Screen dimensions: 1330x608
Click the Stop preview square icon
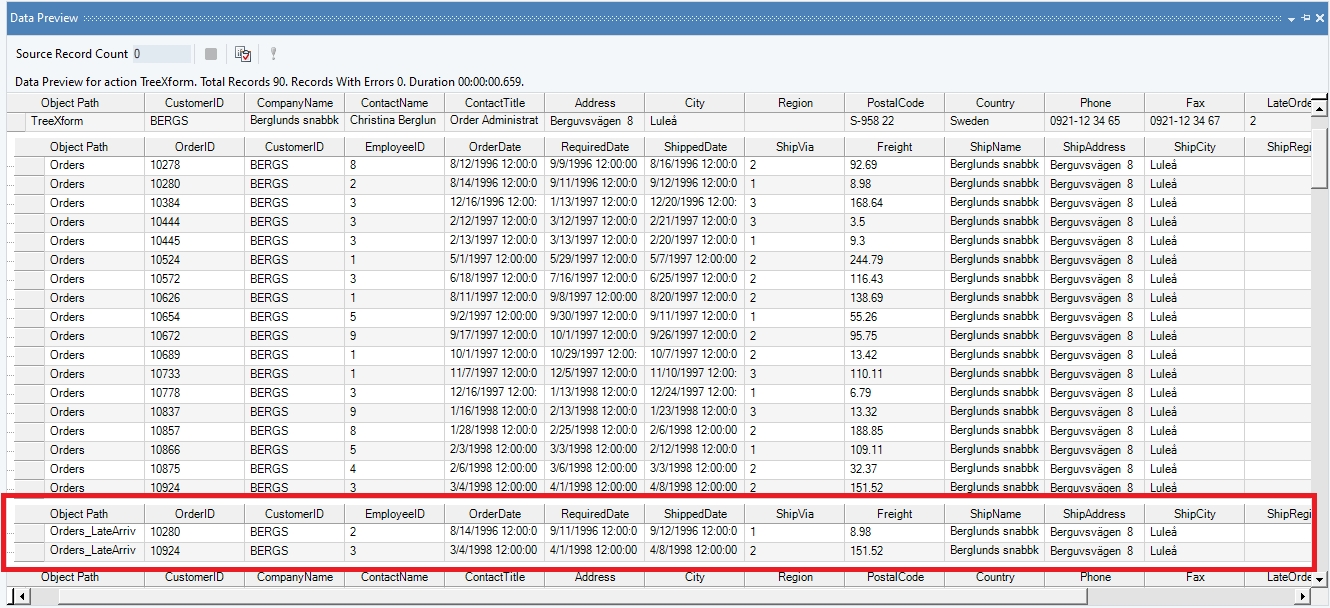click(211, 54)
